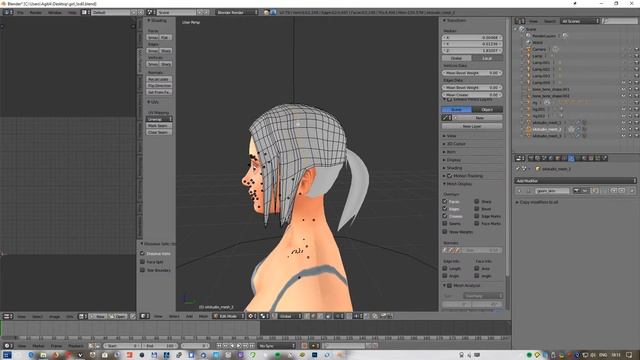Toggle the Bevel overlay checkbox

[x=477, y=209]
